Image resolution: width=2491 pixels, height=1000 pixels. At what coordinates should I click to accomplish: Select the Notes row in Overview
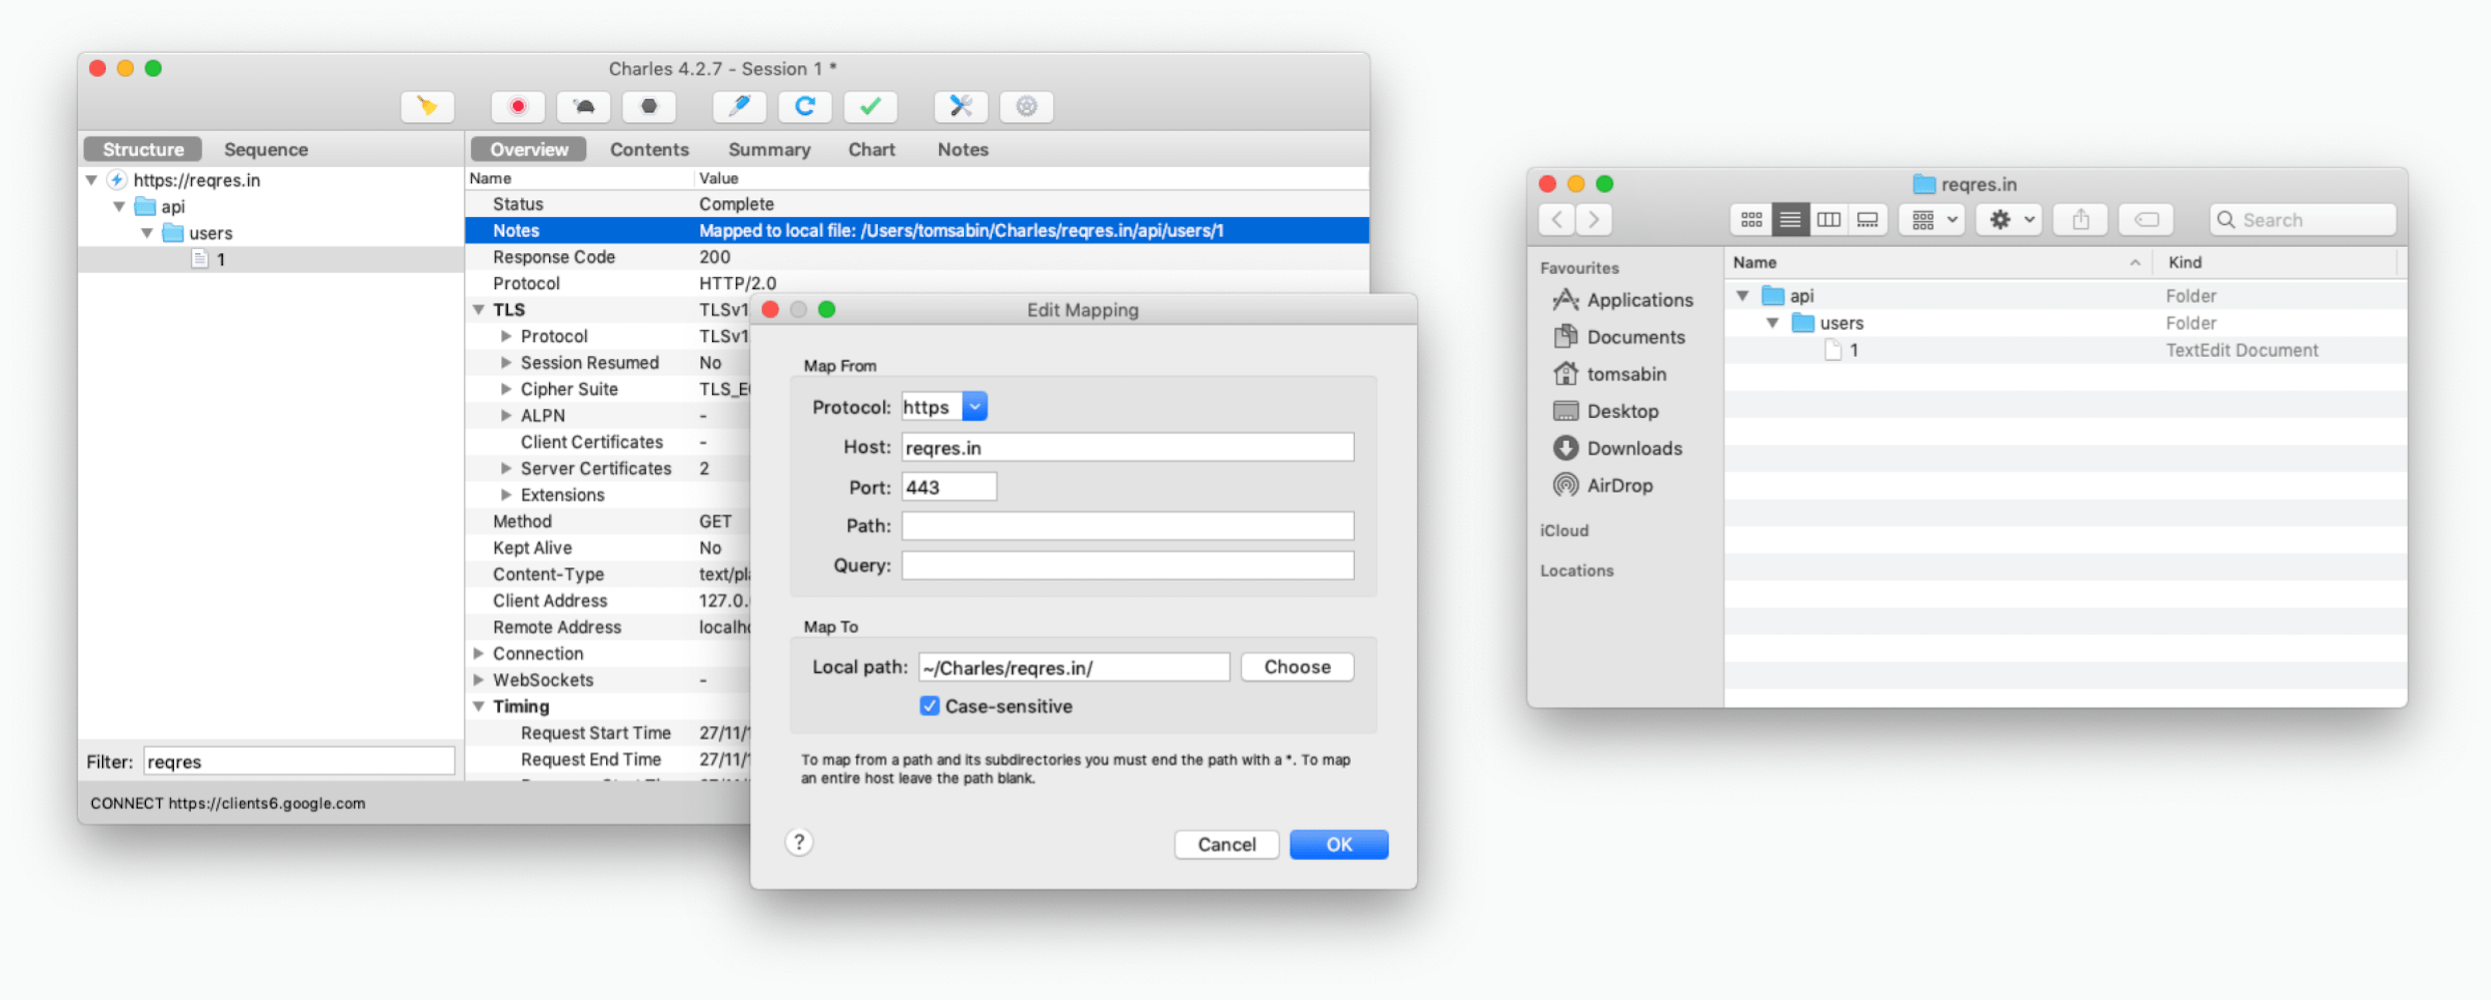(916, 230)
